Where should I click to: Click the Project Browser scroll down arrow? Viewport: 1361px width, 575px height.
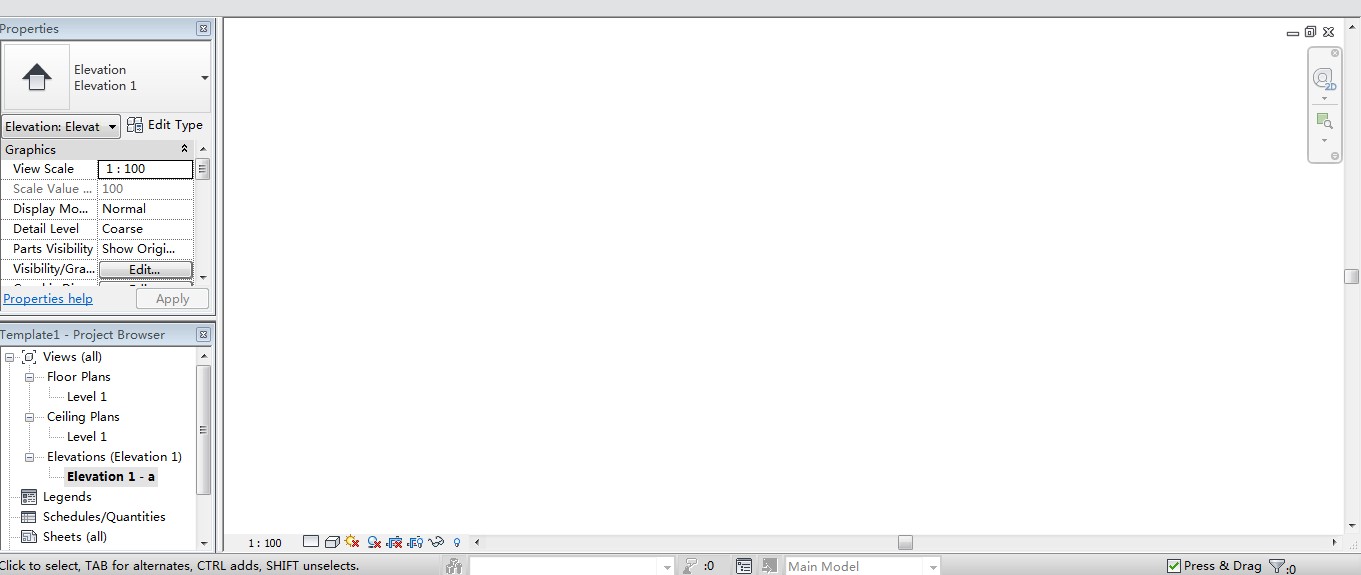[x=204, y=543]
